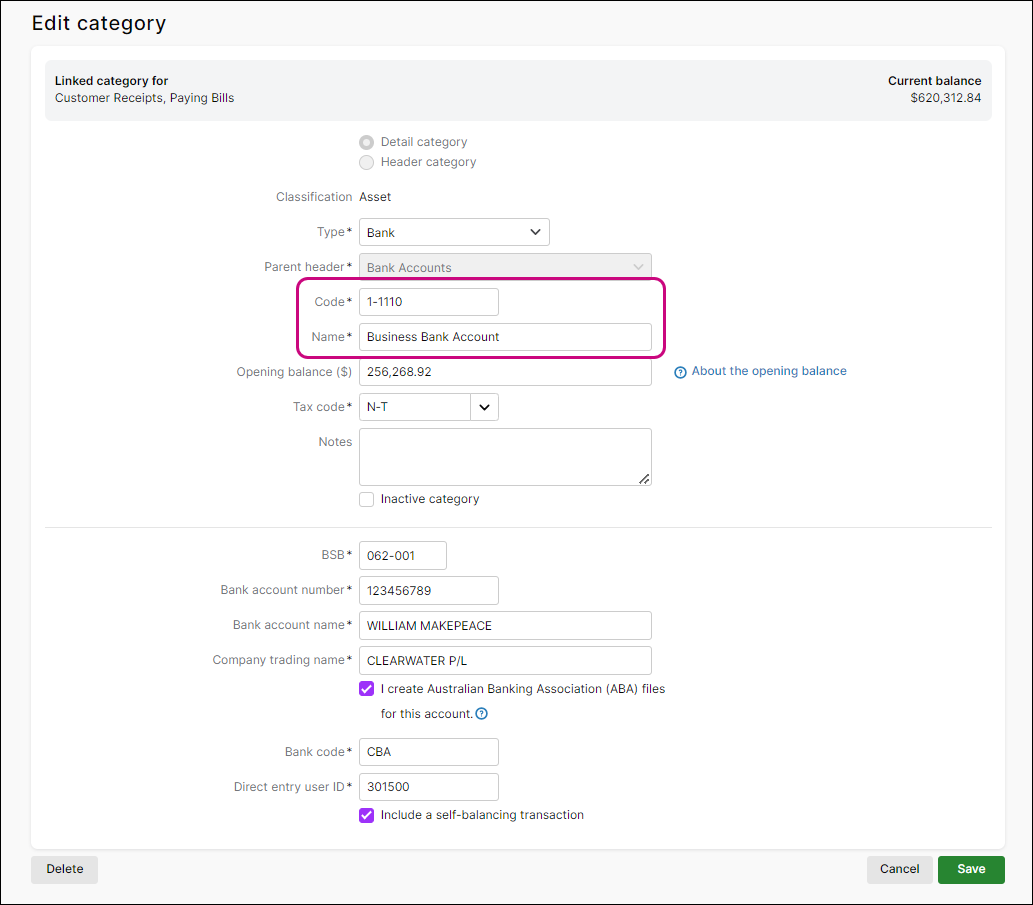Select the Direct entry user ID field
This screenshot has width=1033, height=905.
428,787
